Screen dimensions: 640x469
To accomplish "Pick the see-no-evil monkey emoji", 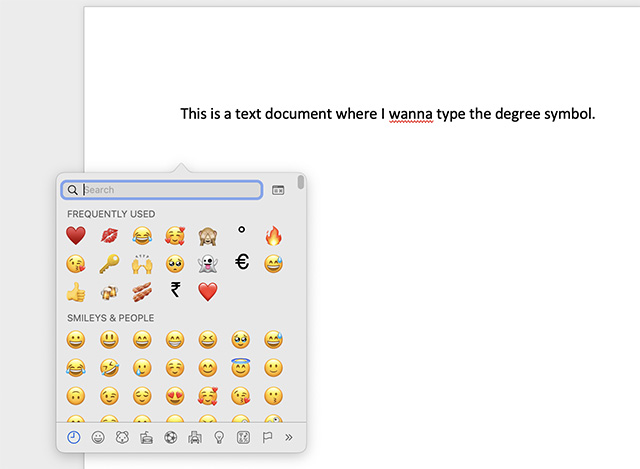I will pos(207,236).
